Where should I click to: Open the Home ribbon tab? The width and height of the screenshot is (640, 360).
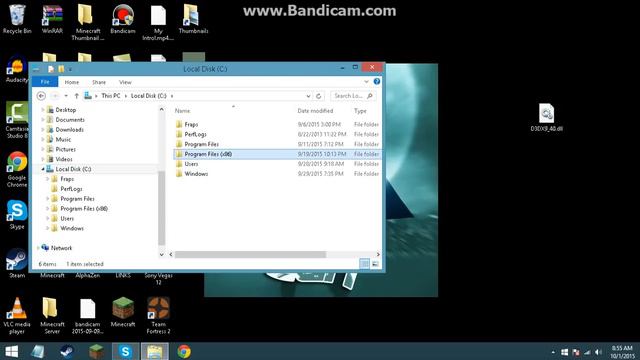tap(71, 82)
